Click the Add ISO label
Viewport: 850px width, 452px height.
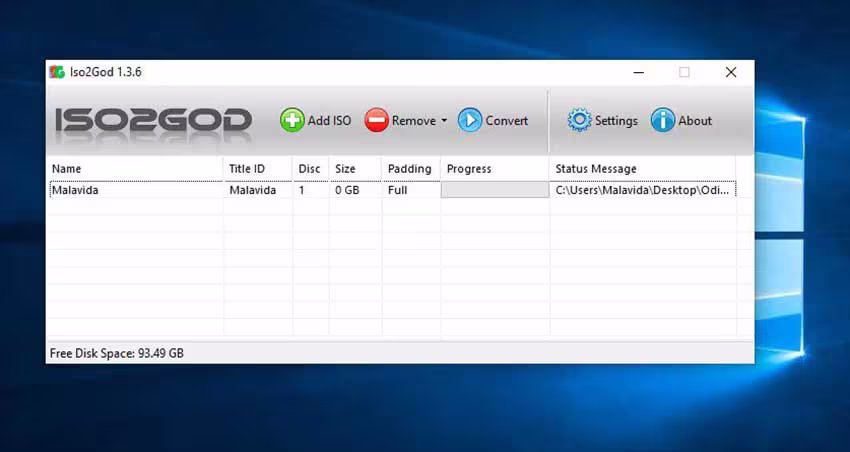click(329, 120)
